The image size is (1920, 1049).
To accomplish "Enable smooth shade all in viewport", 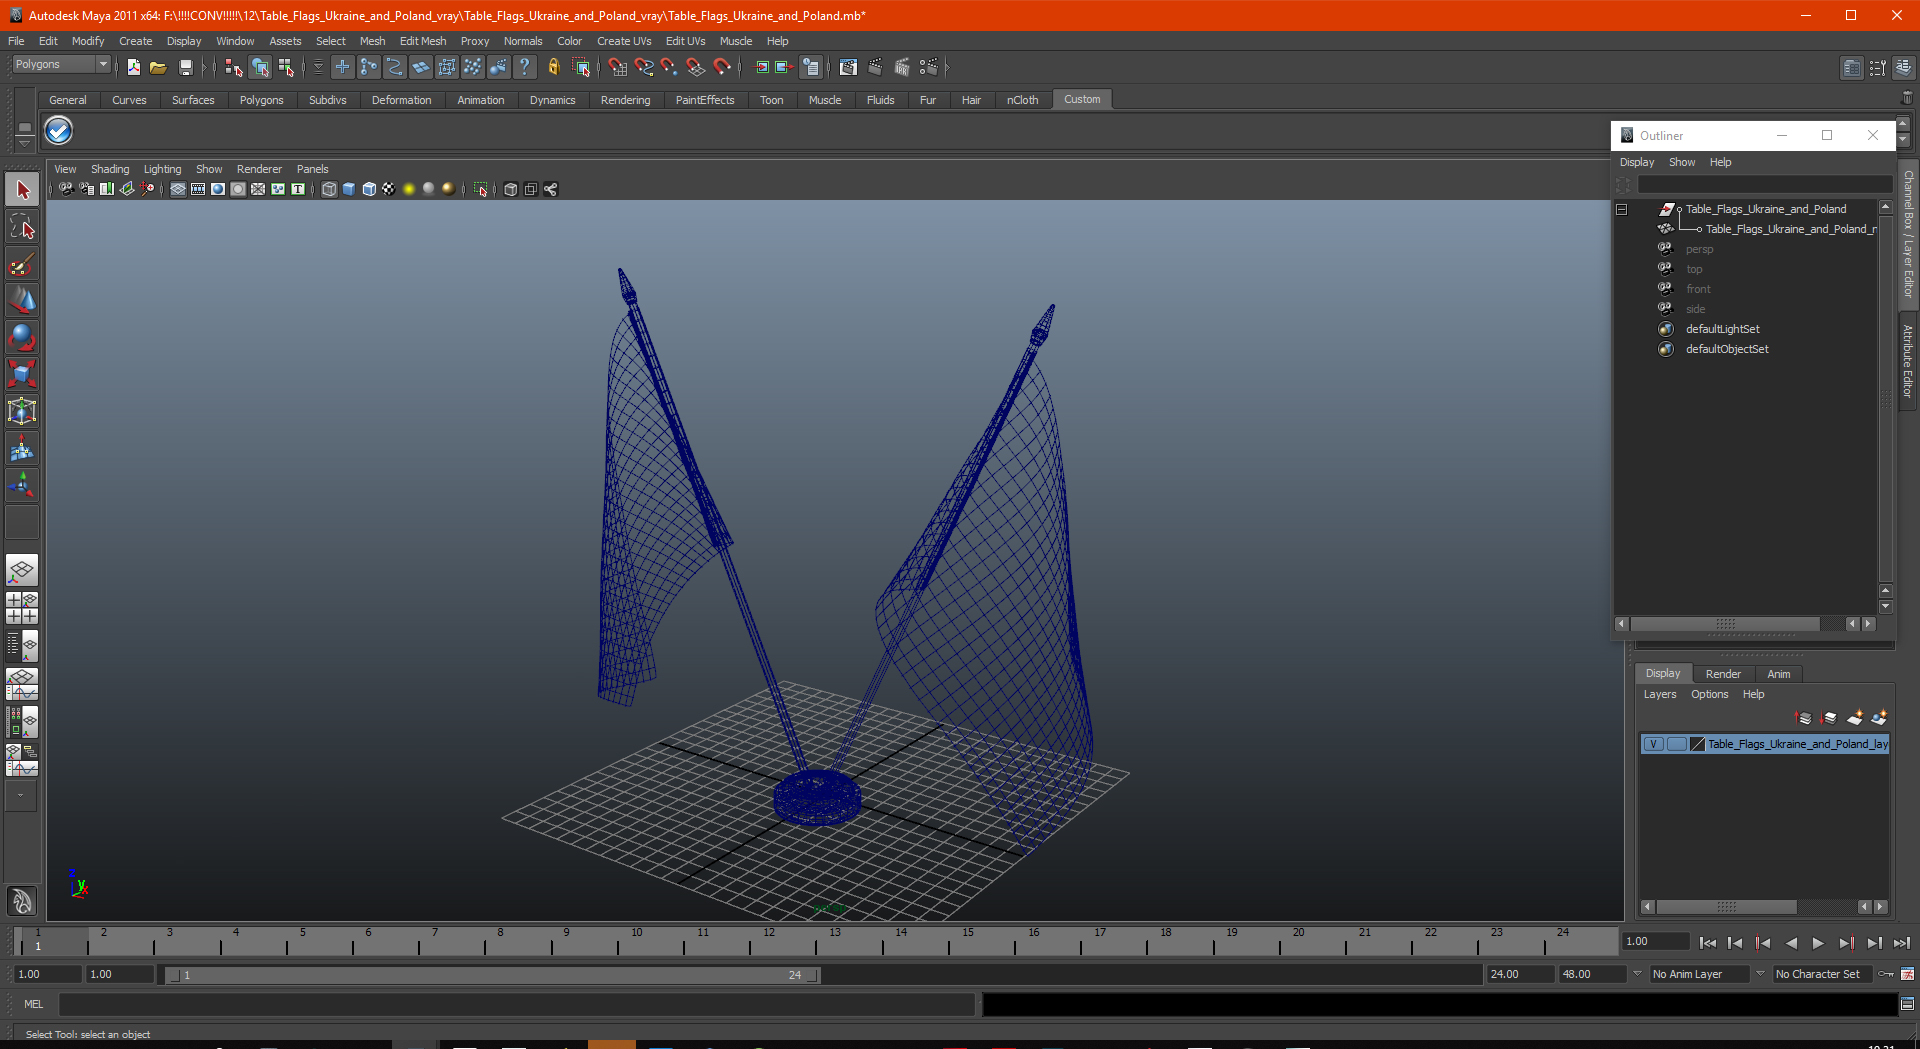I will pyautogui.click(x=349, y=189).
